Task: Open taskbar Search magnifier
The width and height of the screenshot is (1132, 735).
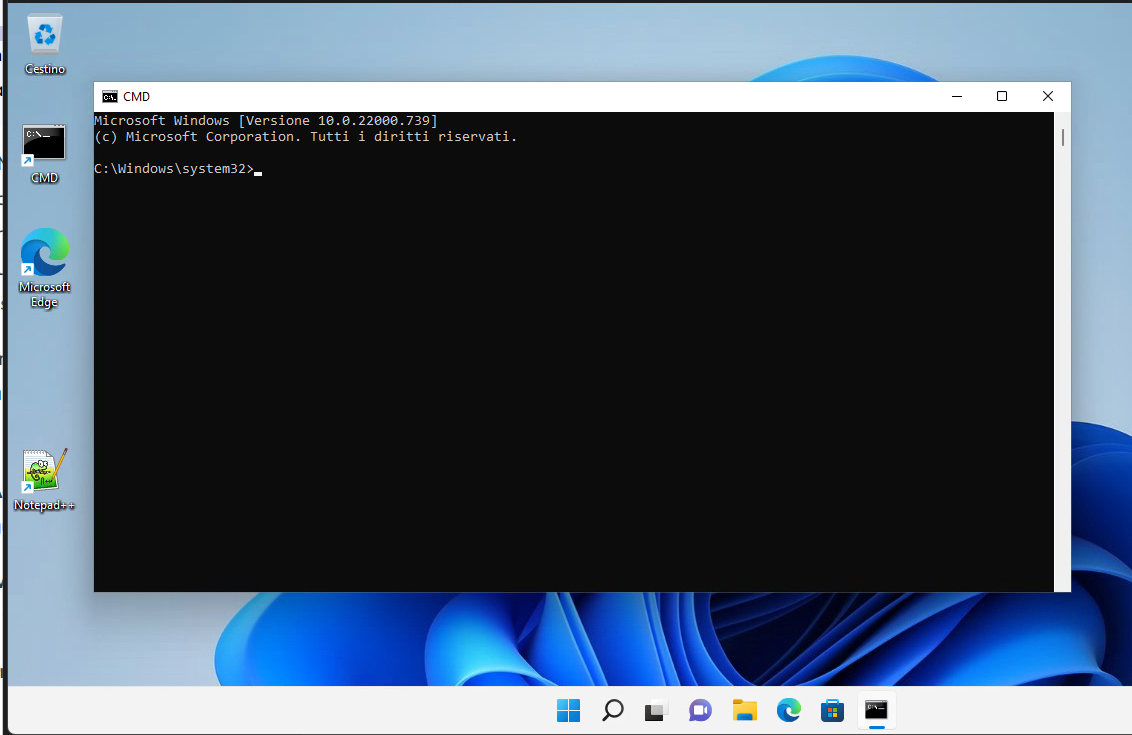Action: [612, 710]
